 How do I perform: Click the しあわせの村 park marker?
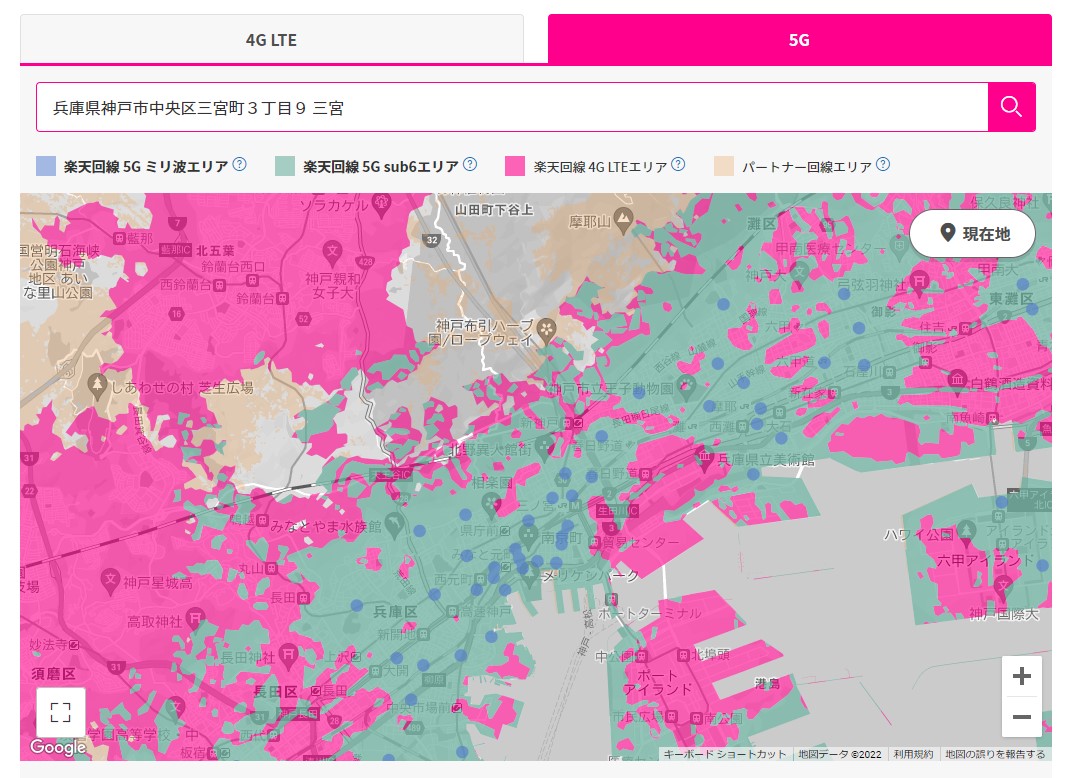click(97, 386)
